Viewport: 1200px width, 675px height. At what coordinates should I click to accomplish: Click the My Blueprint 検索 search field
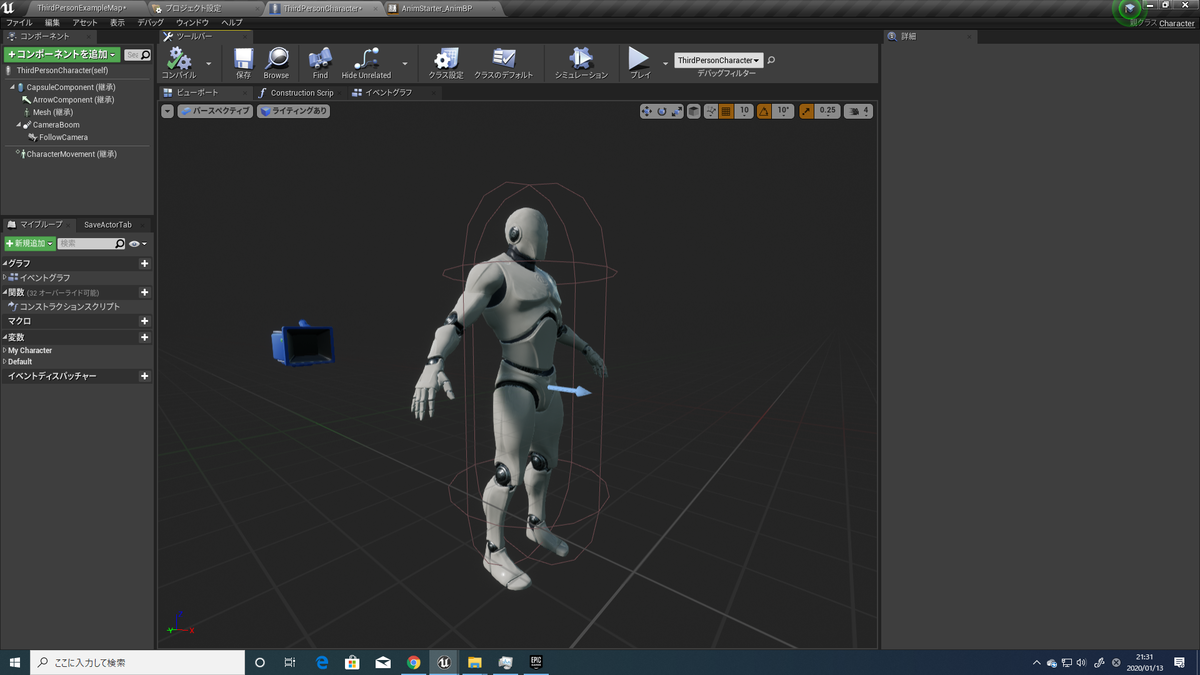click(86, 244)
